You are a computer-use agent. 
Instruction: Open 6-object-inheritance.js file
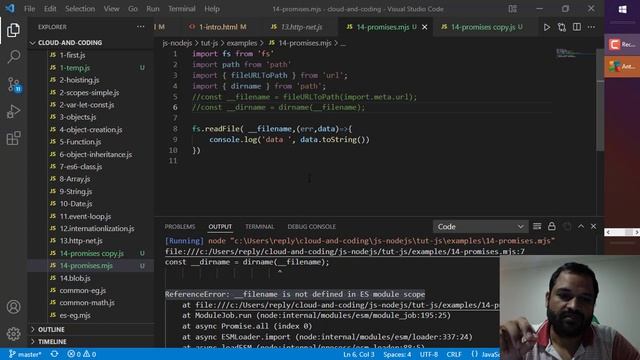[96, 154]
